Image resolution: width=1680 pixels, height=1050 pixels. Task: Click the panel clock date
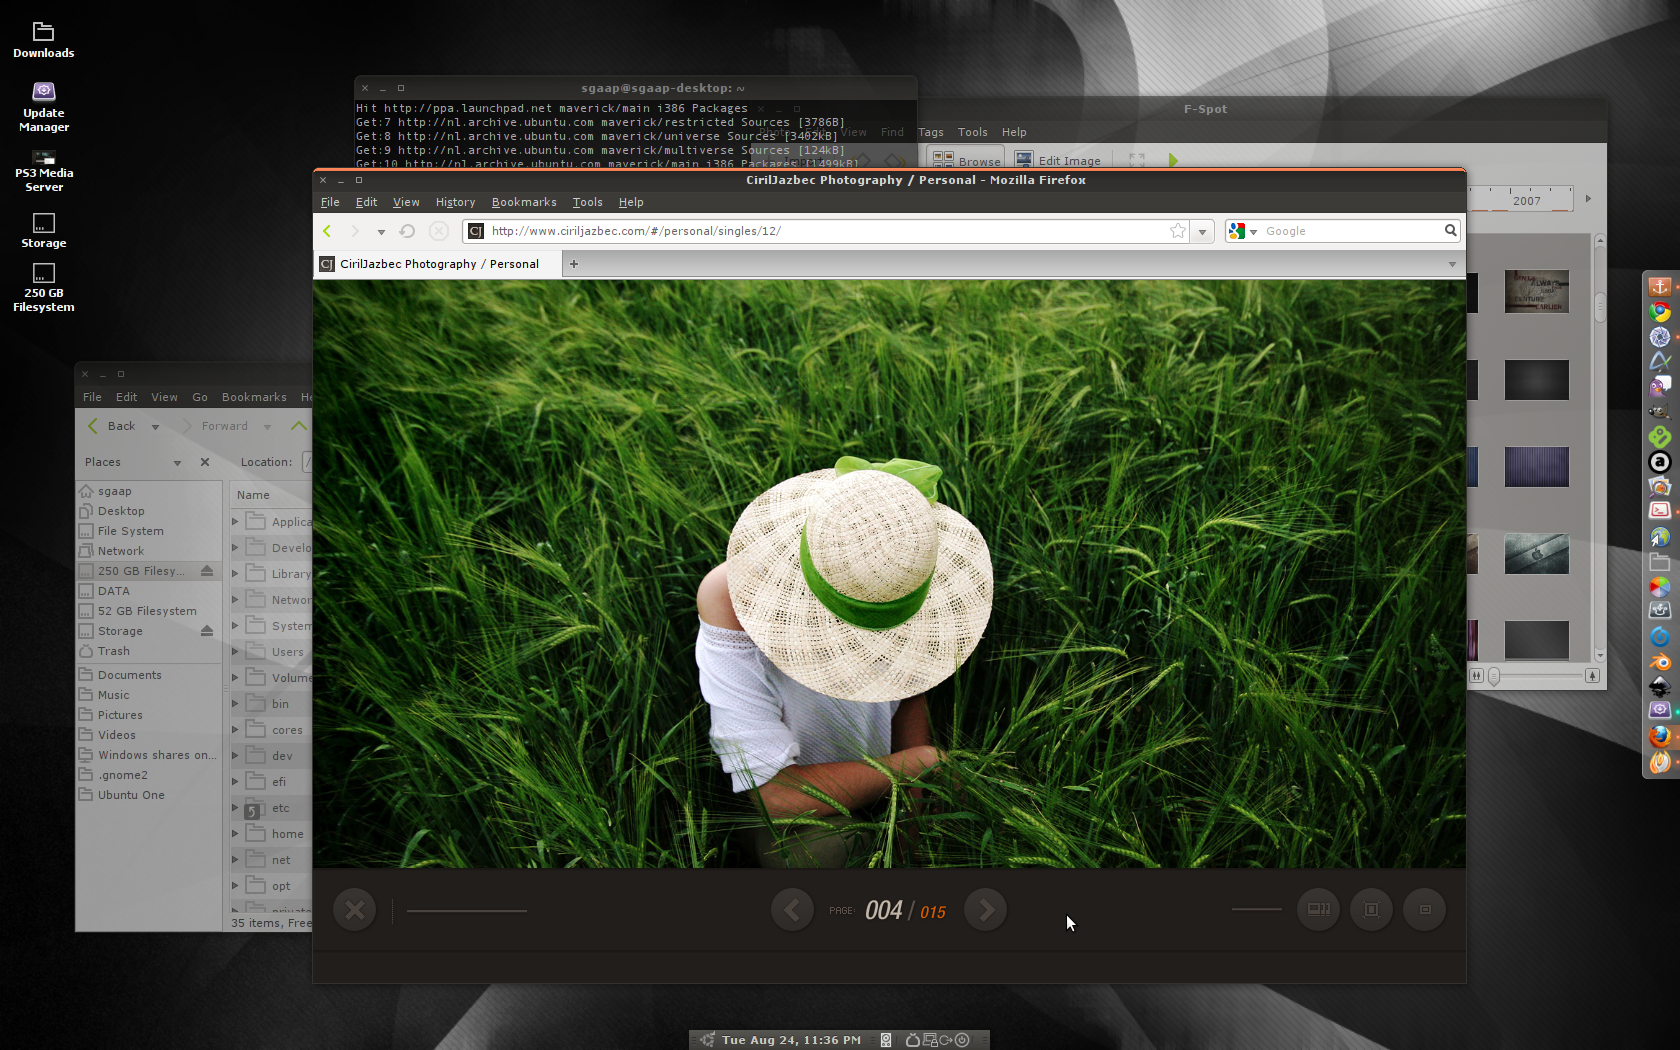791,1040
